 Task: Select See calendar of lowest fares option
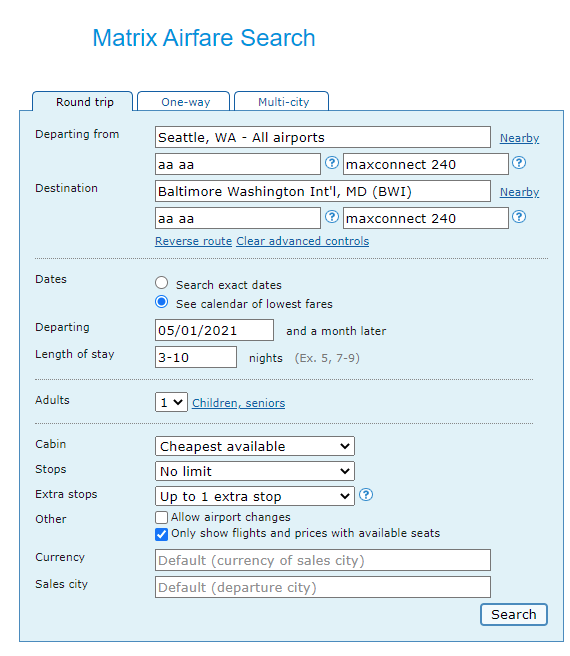coord(162,302)
